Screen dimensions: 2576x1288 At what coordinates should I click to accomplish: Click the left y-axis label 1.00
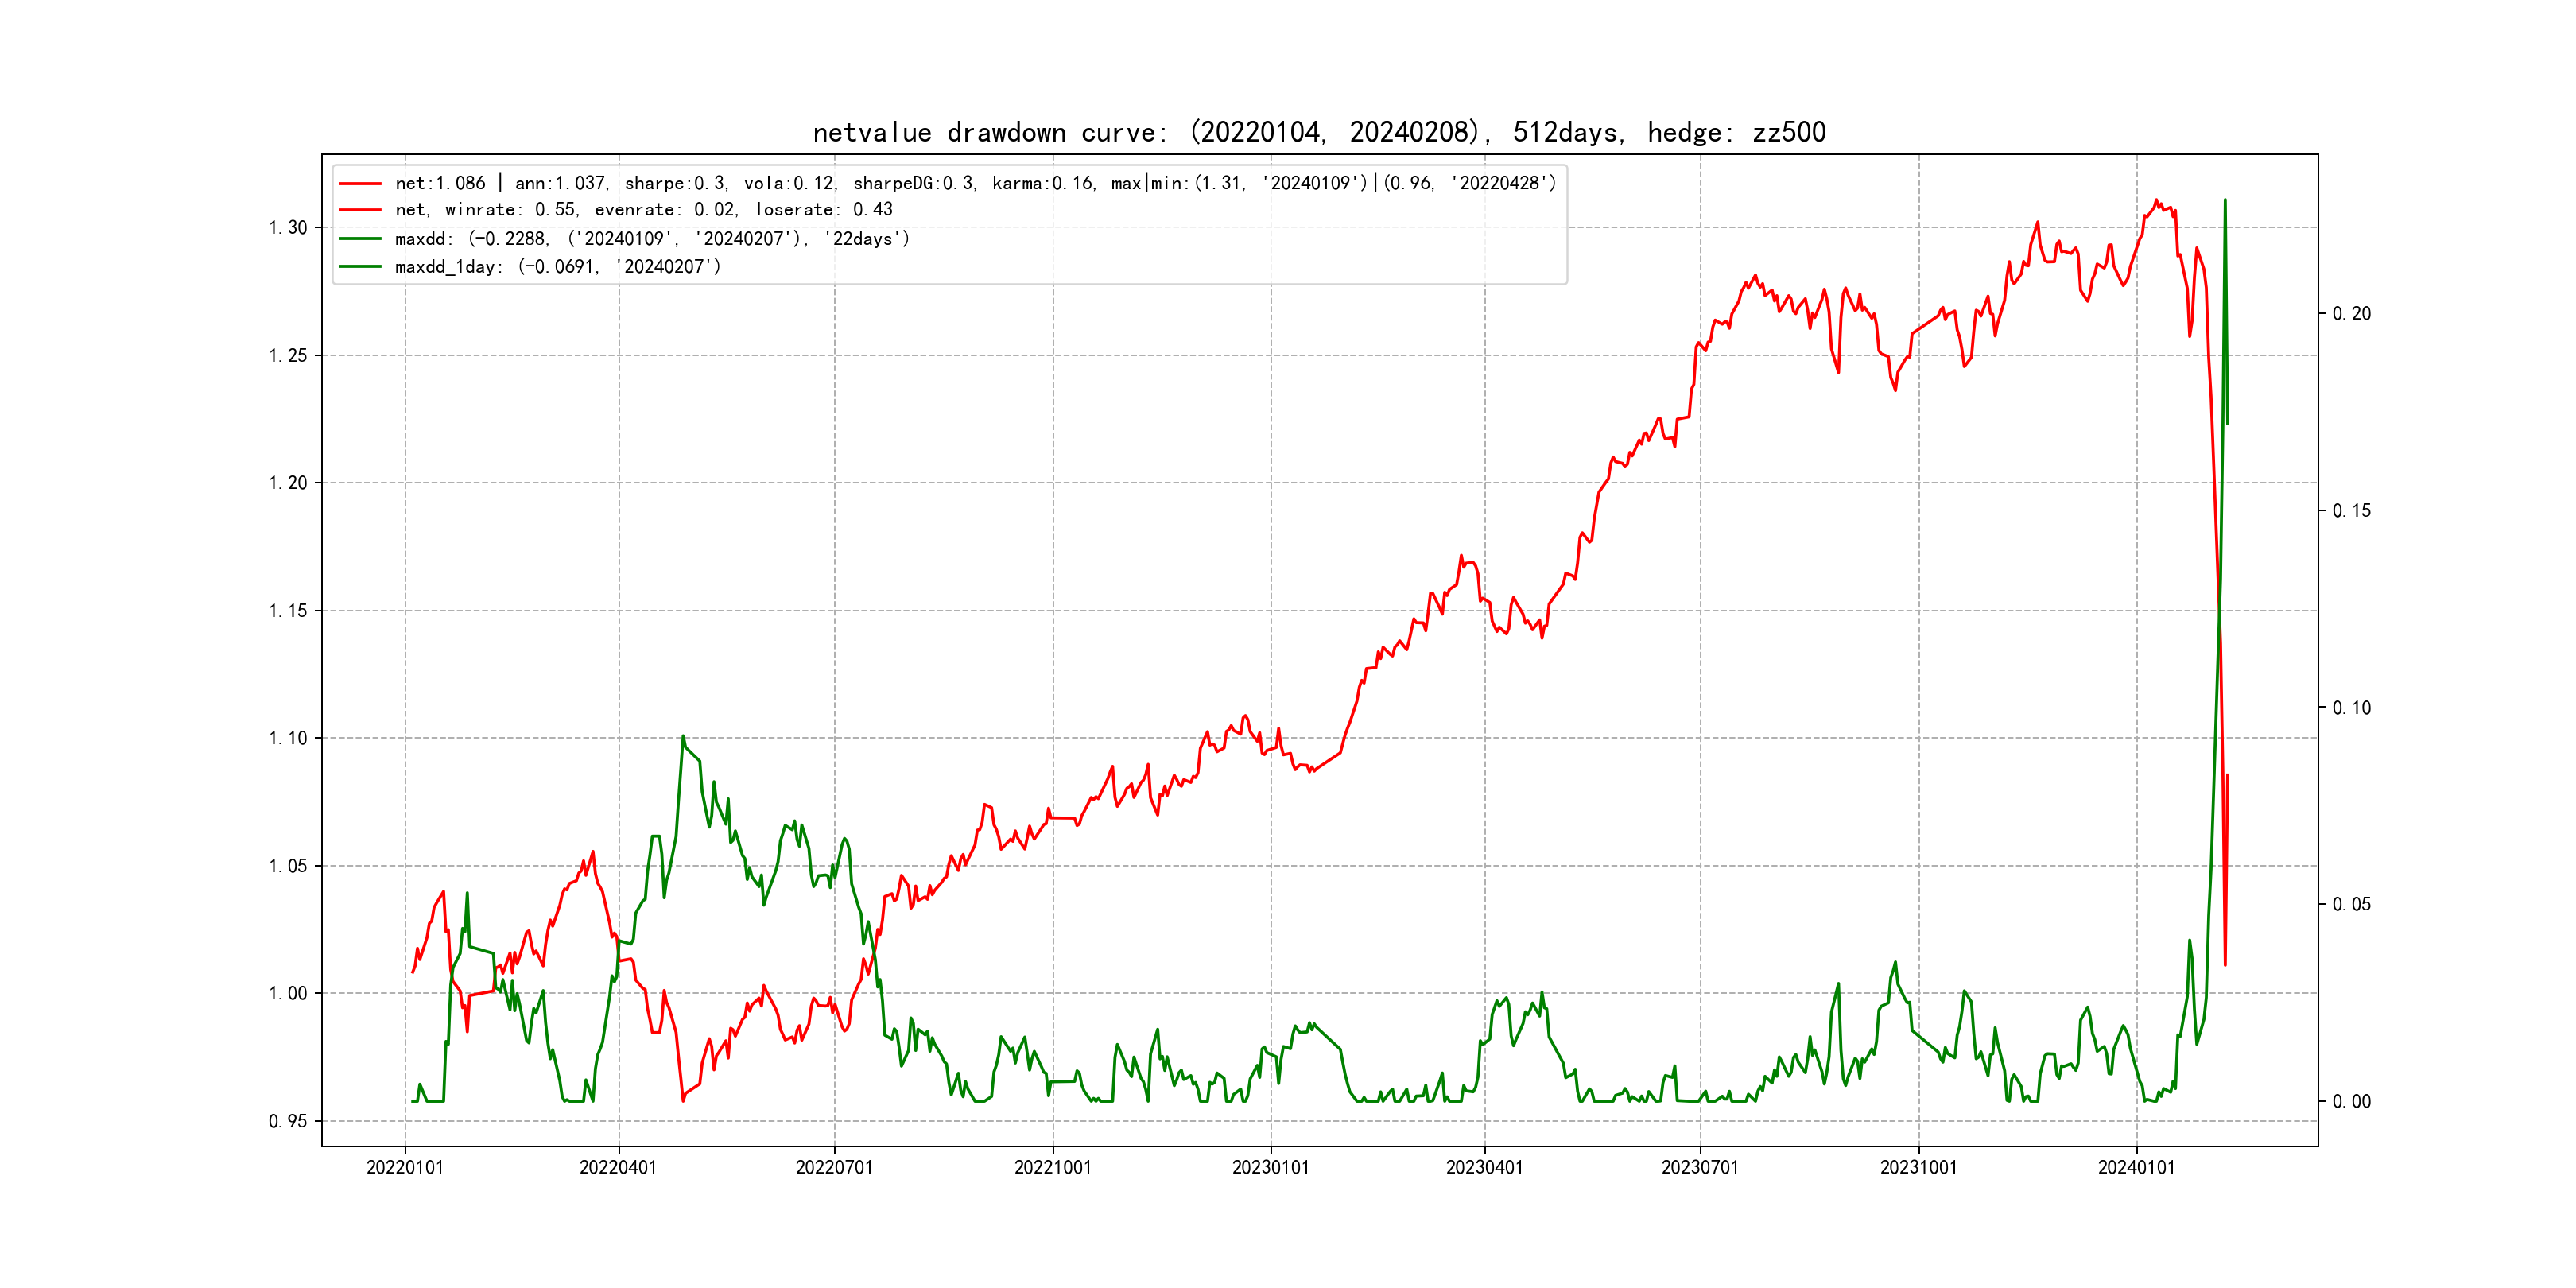[288, 993]
